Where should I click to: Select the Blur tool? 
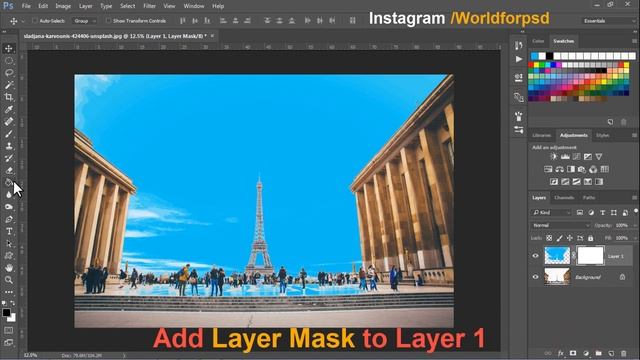click(9, 195)
